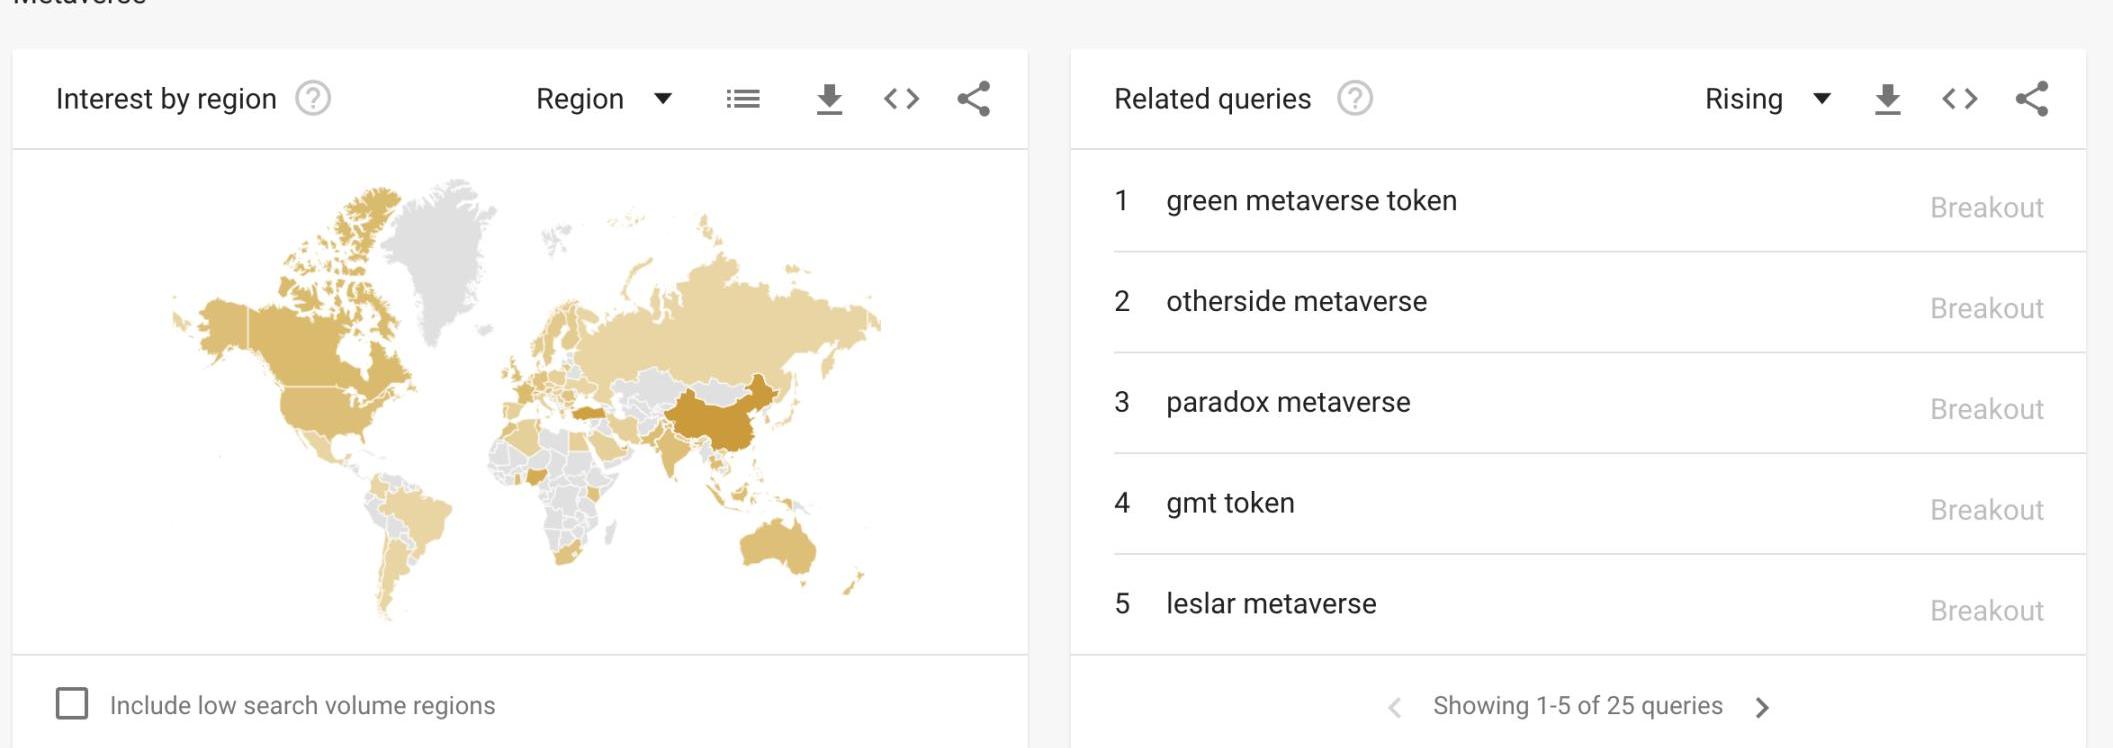Go to next page of queries
This screenshot has width=2113, height=748.
click(x=1762, y=707)
